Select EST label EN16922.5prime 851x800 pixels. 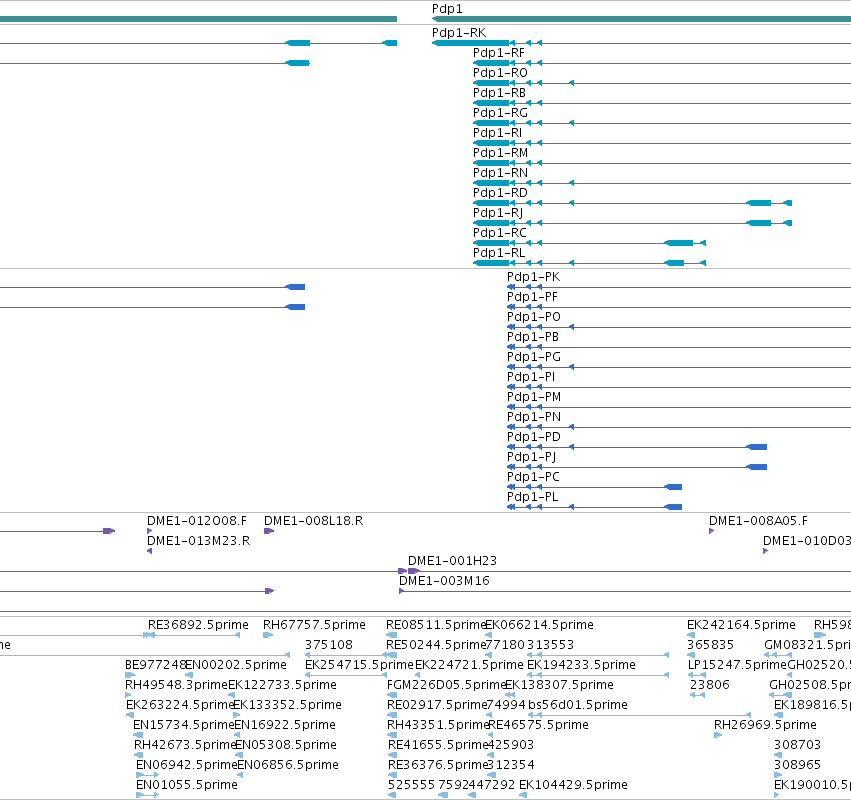pyautogui.click(x=285, y=725)
